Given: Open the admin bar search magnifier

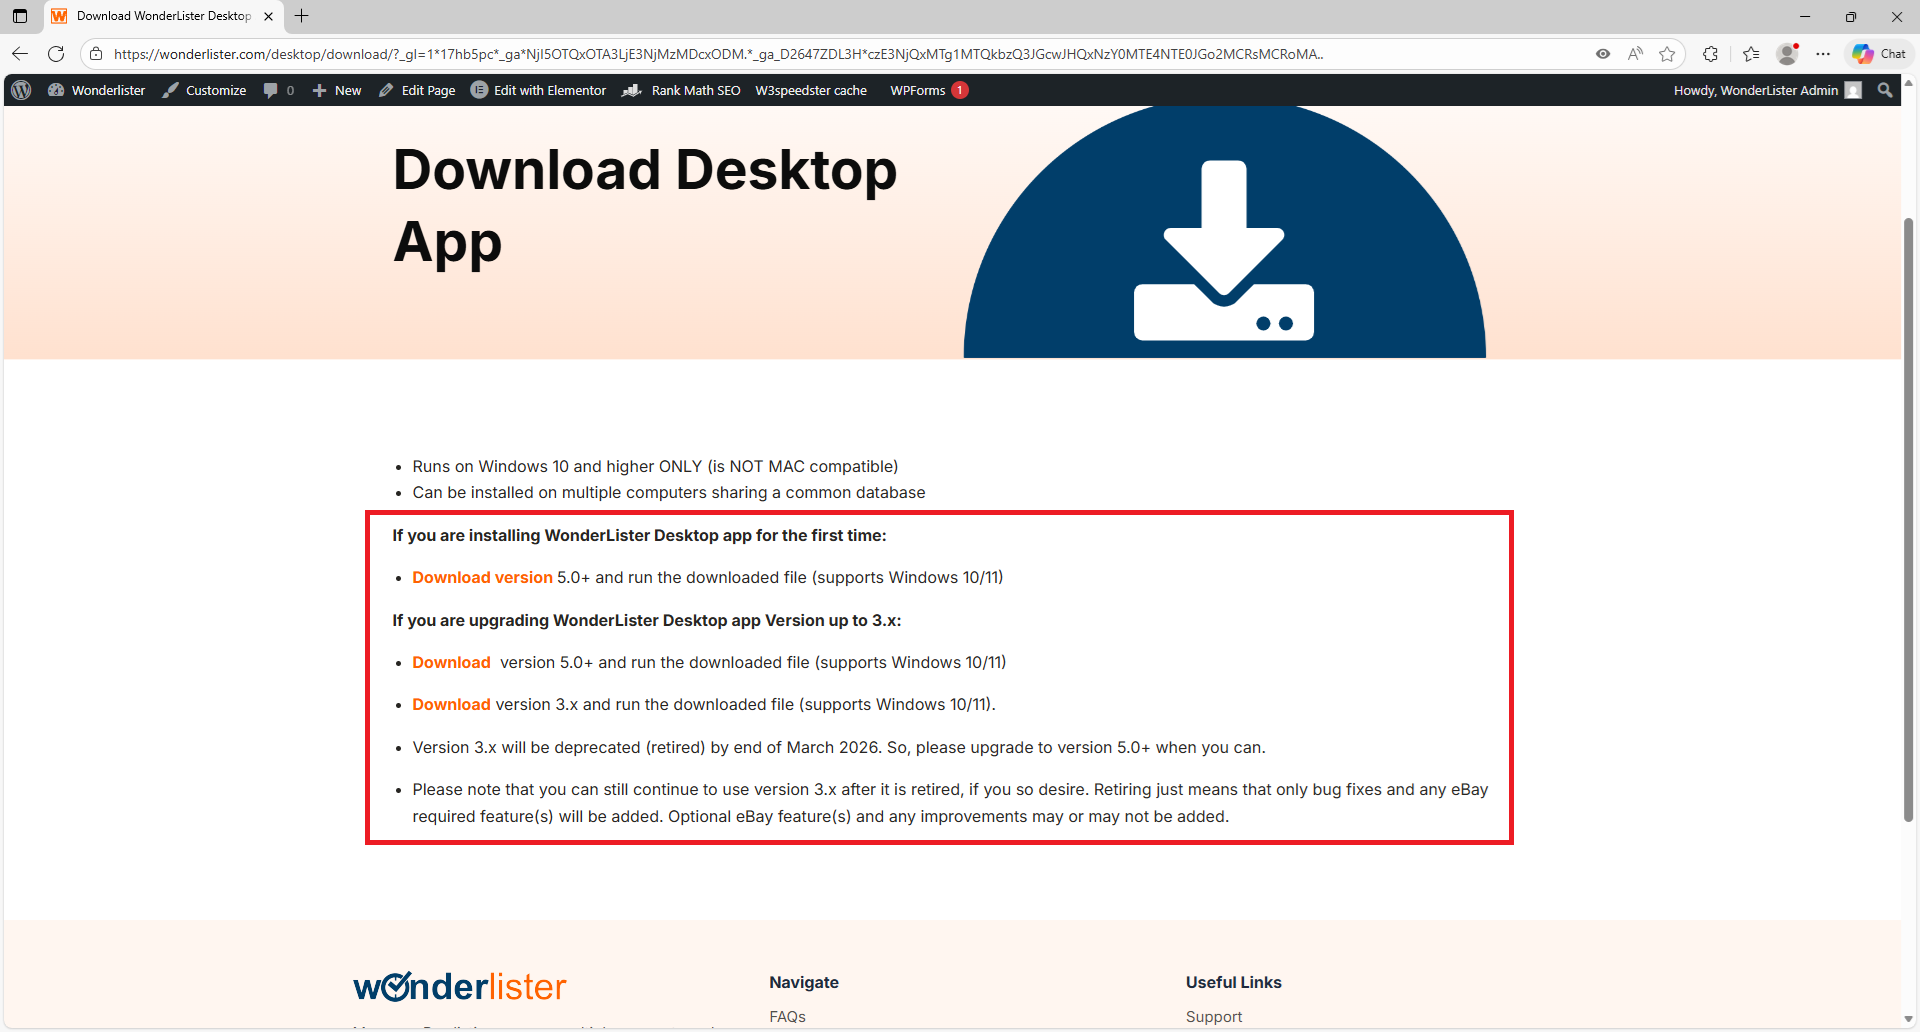Looking at the screenshot, I should [x=1885, y=90].
